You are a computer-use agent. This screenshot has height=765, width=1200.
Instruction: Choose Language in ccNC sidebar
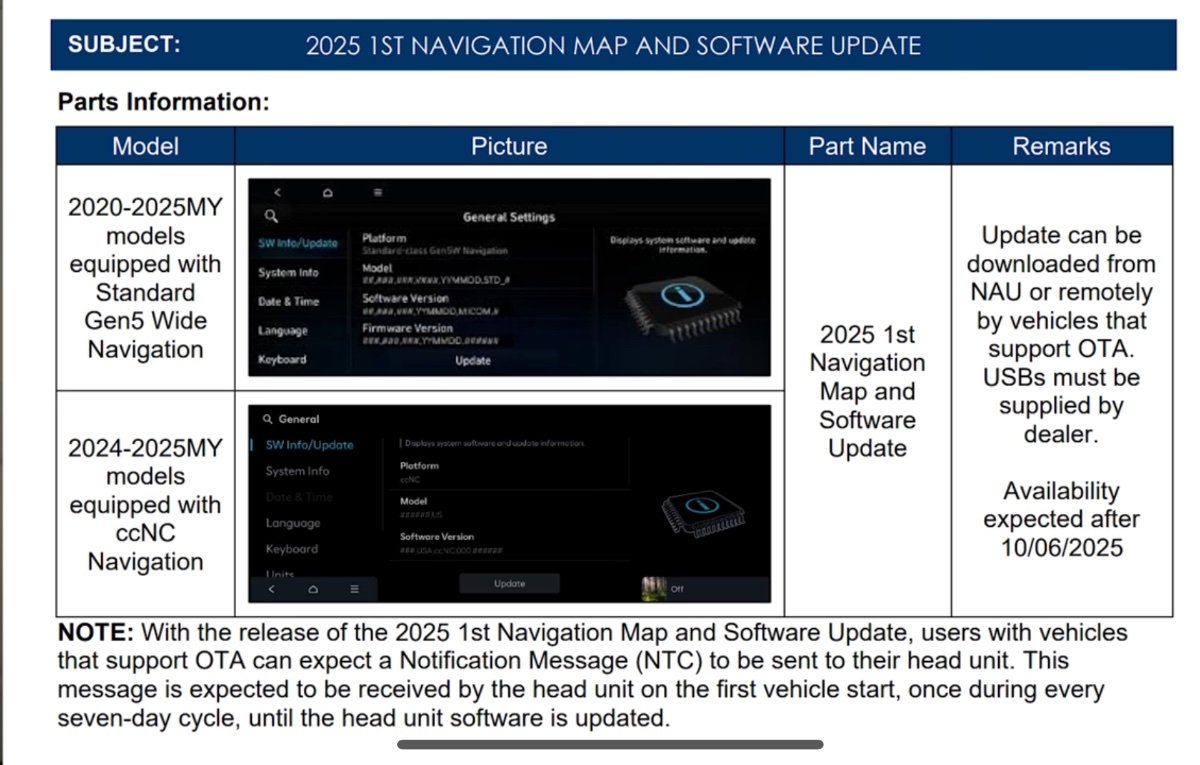pyautogui.click(x=292, y=523)
